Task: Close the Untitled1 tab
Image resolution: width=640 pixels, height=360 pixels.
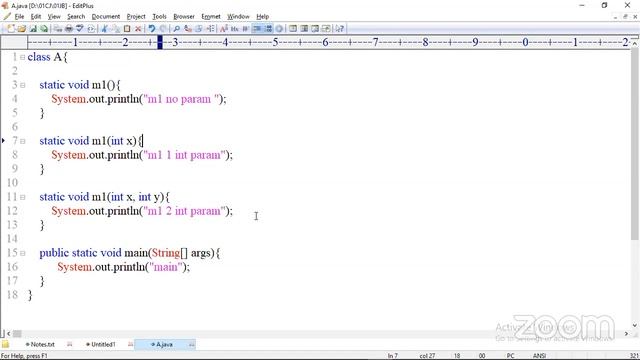Action: (131, 344)
